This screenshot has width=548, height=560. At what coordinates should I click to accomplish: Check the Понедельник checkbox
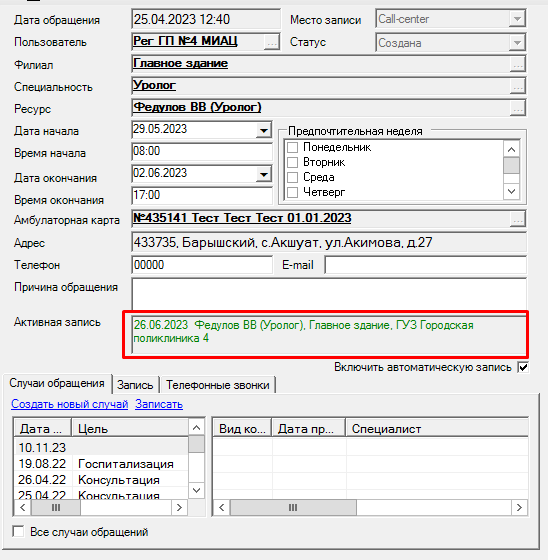click(293, 147)
